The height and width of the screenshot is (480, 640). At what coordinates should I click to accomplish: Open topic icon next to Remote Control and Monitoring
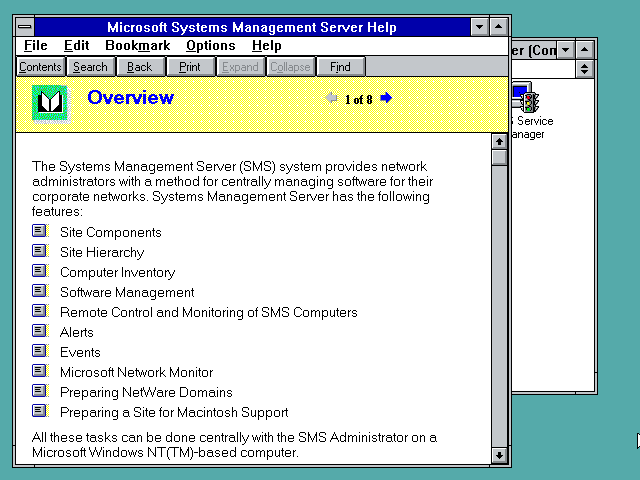tap(40, 311)
